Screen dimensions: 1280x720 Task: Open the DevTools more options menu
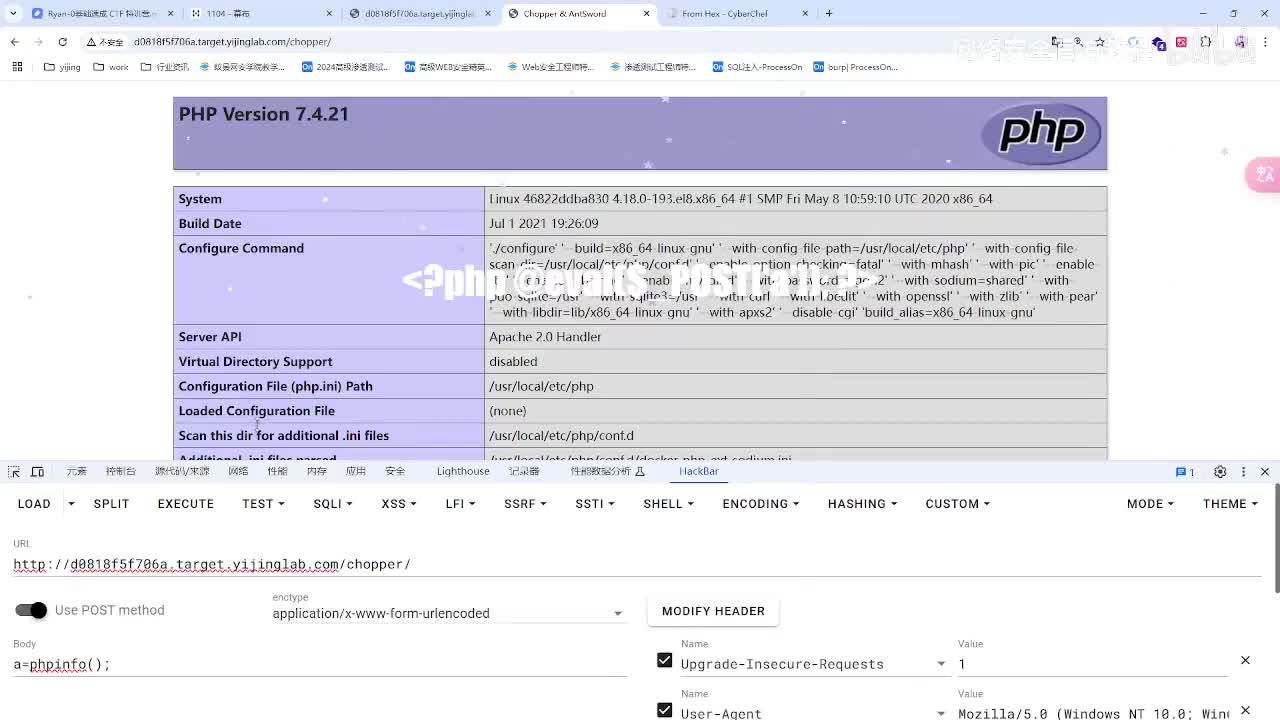click(1243, 472)
